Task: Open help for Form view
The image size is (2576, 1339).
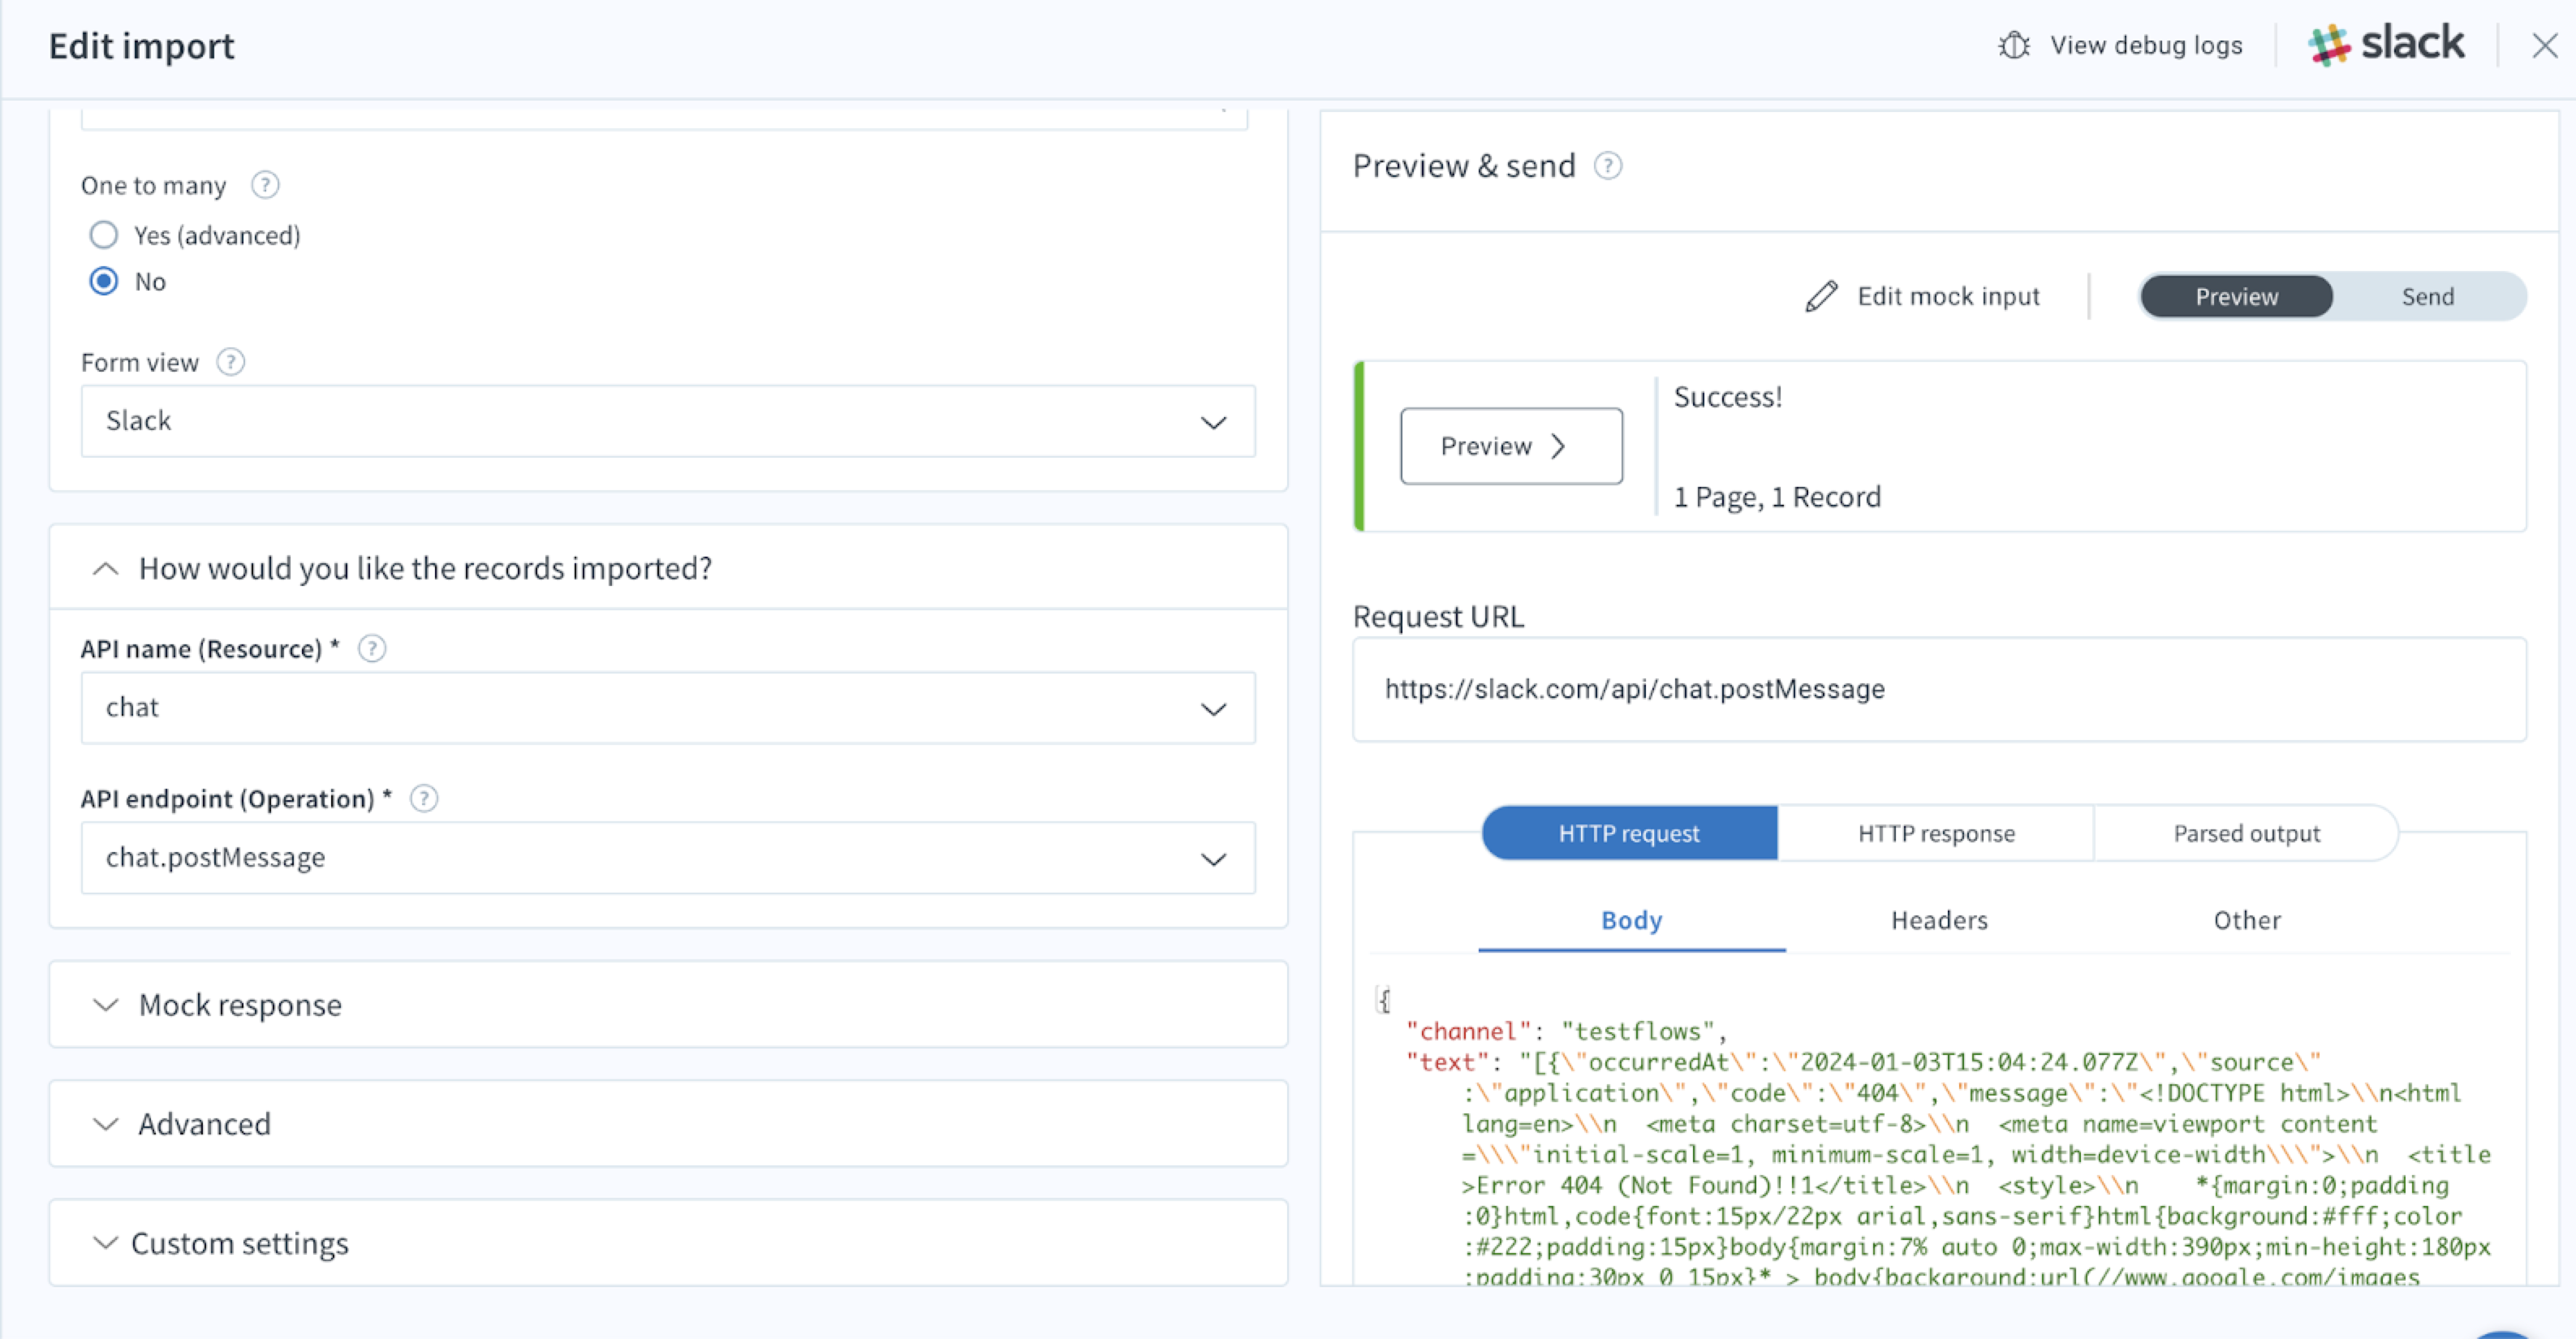Action: pos(231,362)
